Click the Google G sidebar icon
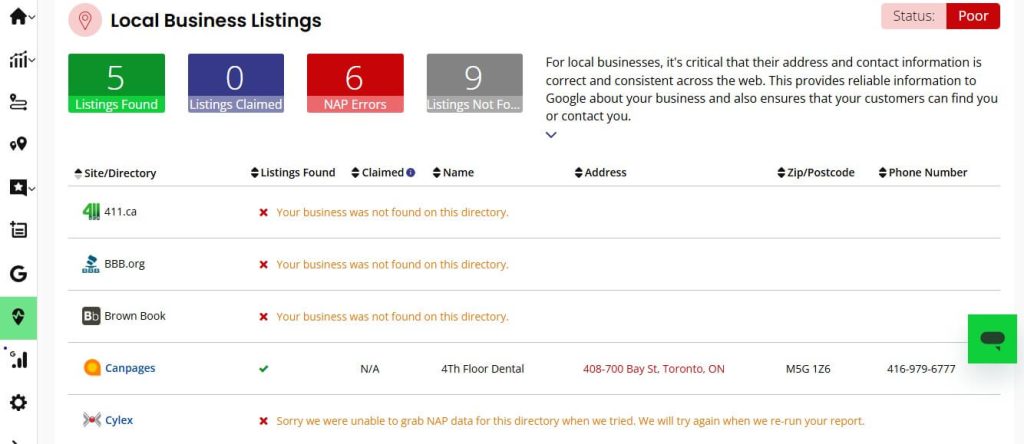This screenshot has height=444, width=1024. 18,274
